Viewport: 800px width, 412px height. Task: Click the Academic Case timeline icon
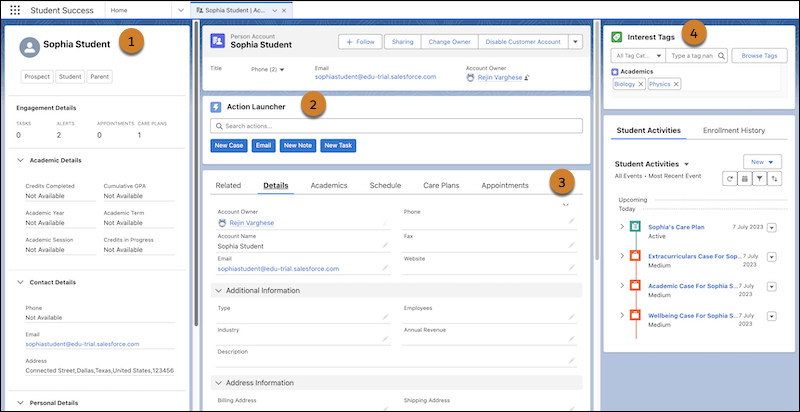coord(635,285)
